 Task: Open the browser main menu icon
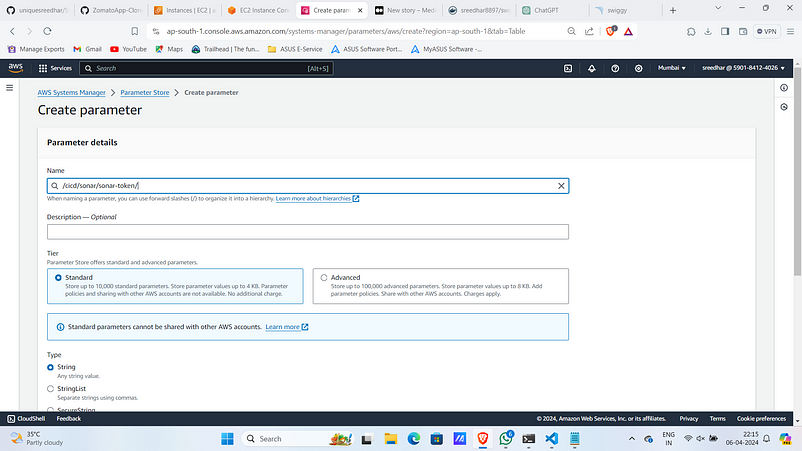[790, 31]
